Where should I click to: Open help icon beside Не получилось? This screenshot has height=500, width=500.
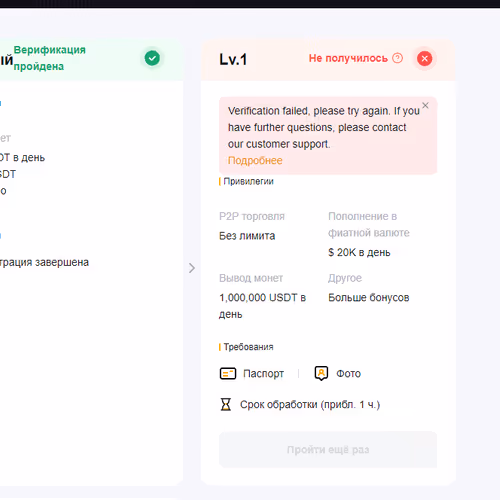coord(397,58)
